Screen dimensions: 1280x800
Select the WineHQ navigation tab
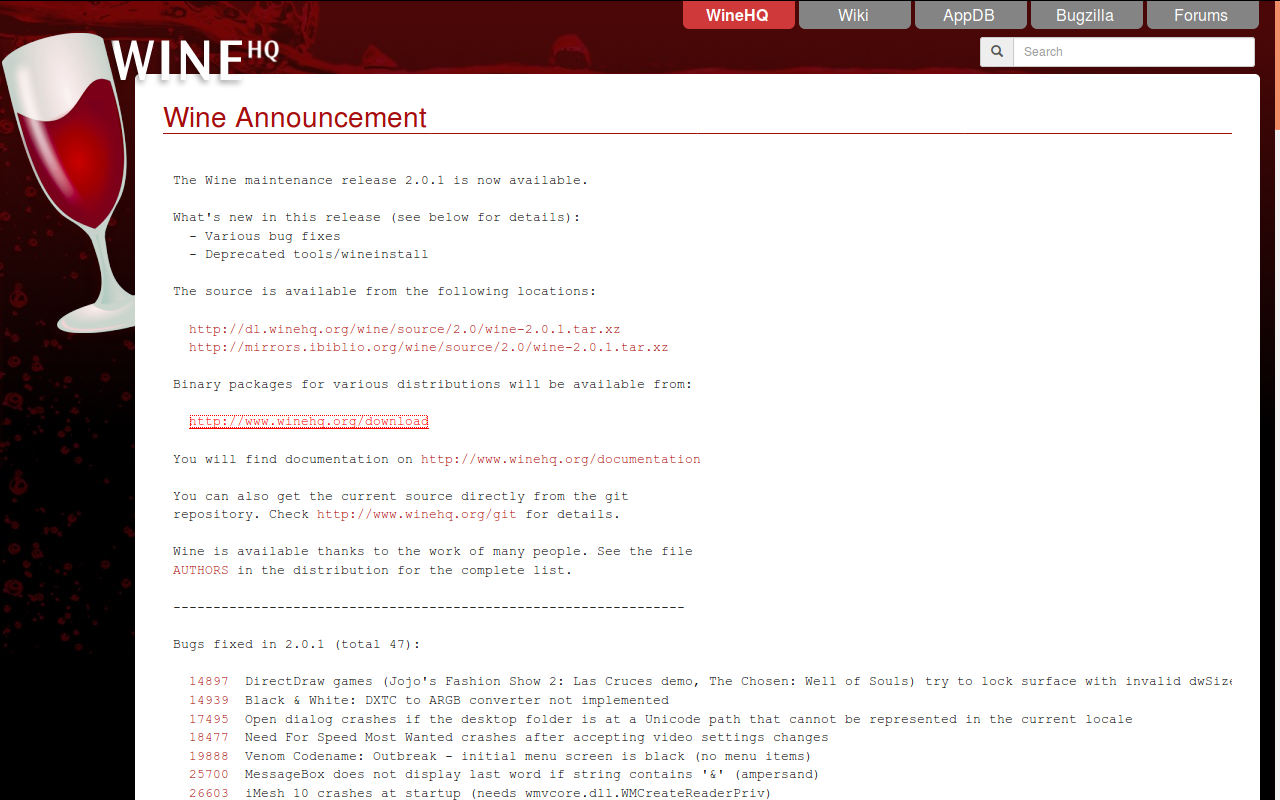pyautogui.click(x=738, y=15)
